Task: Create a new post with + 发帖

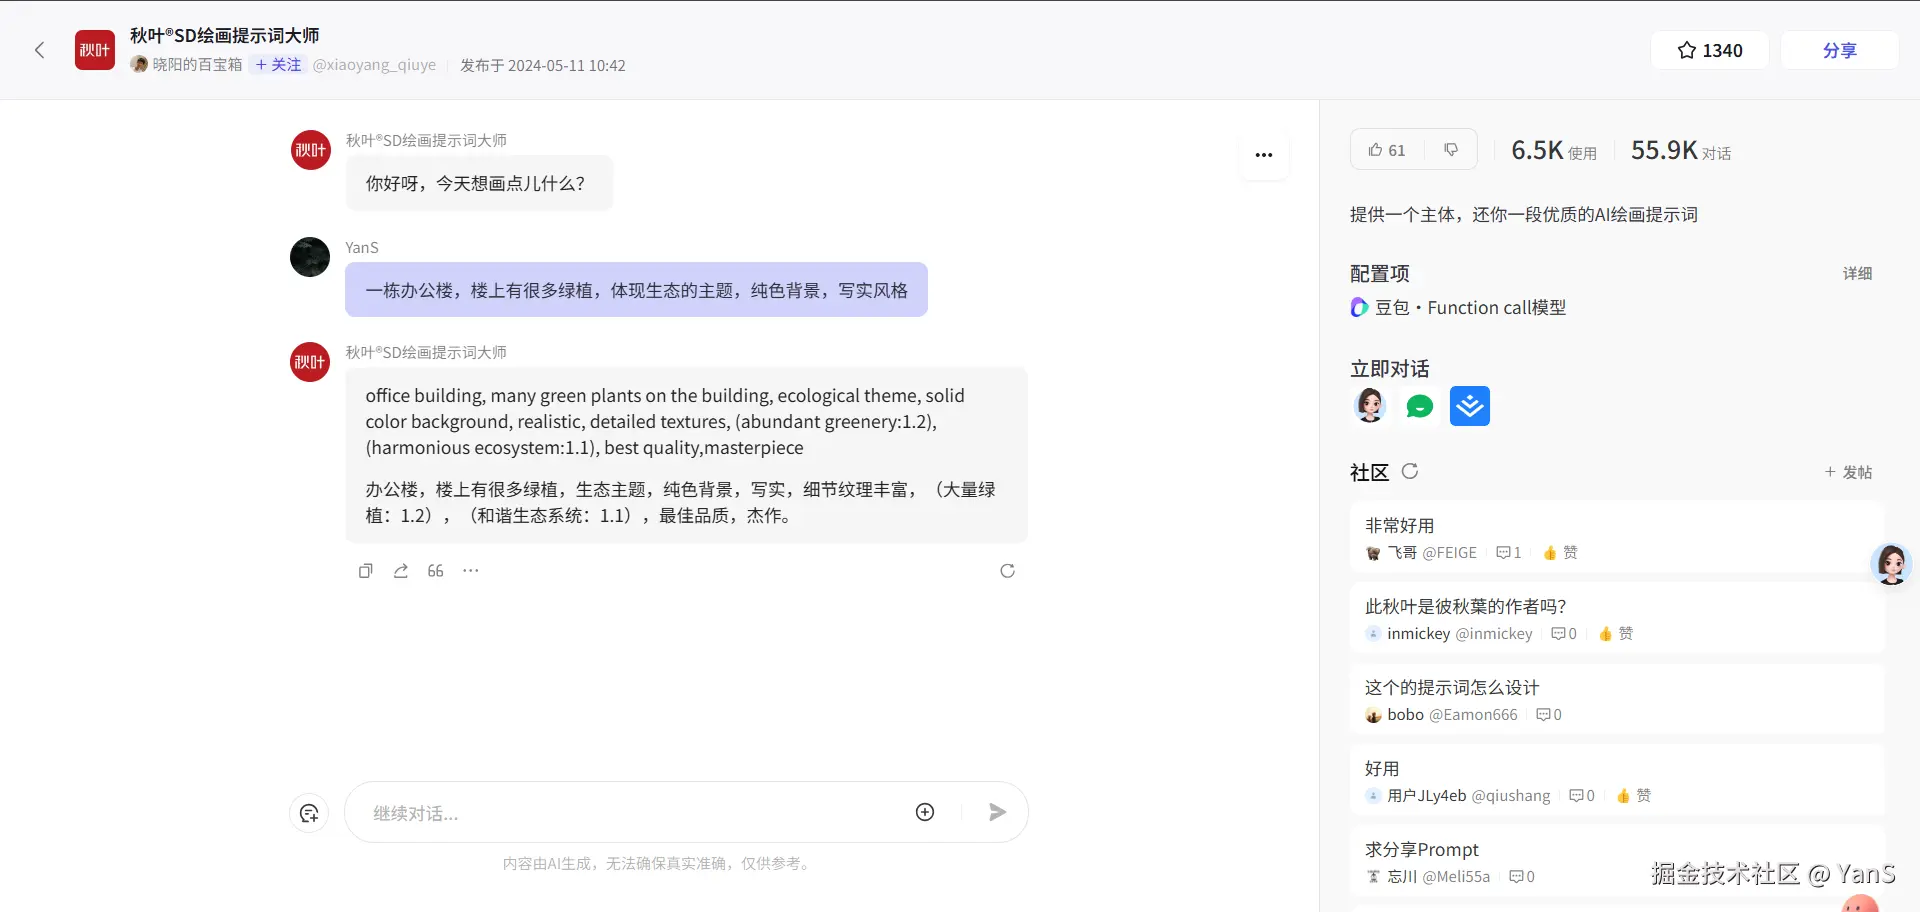Action: tap(1848, 472)
